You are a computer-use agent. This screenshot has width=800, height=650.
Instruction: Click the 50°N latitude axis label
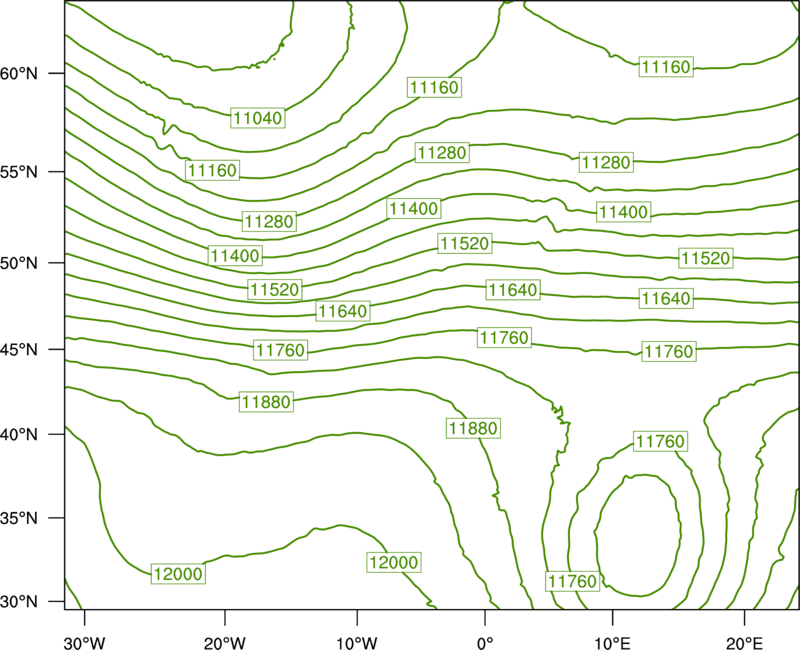19,263
